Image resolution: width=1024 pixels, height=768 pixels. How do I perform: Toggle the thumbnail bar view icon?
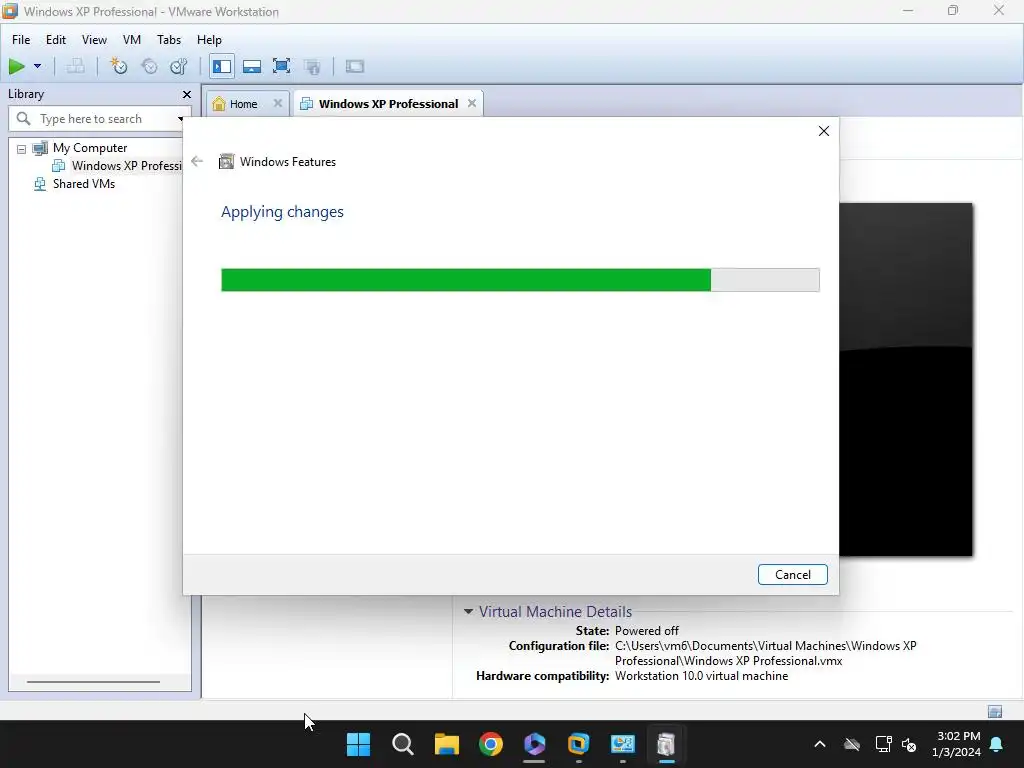(x=251, y=66)
